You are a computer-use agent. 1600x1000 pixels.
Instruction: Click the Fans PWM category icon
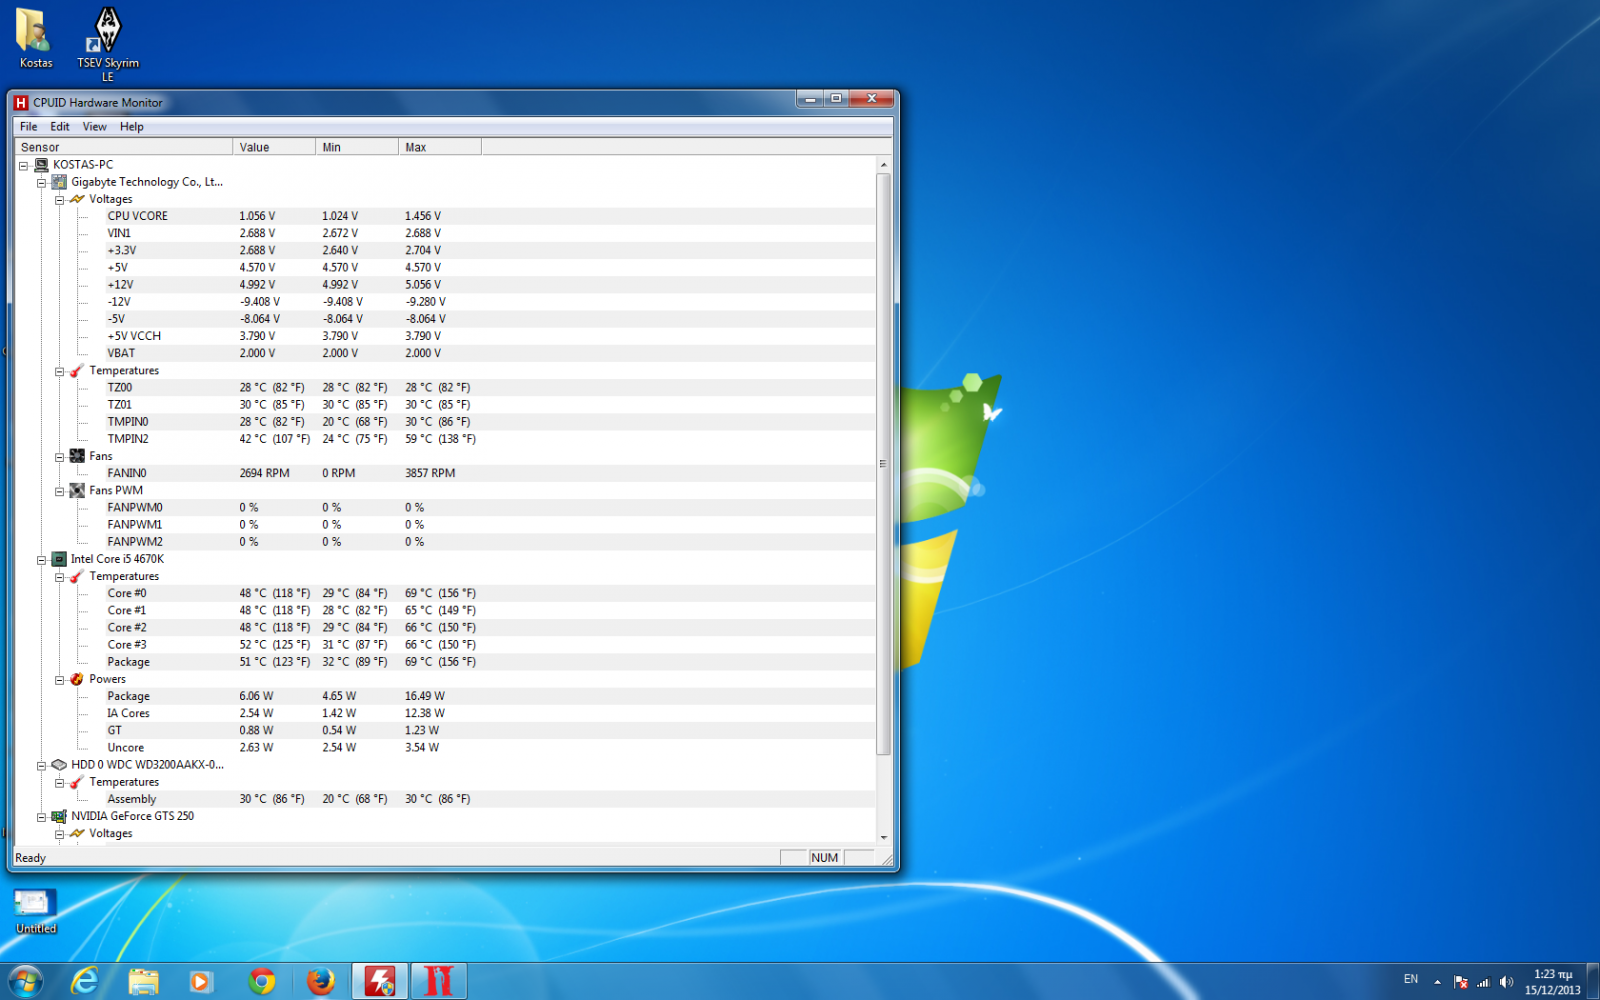[77, 491]
